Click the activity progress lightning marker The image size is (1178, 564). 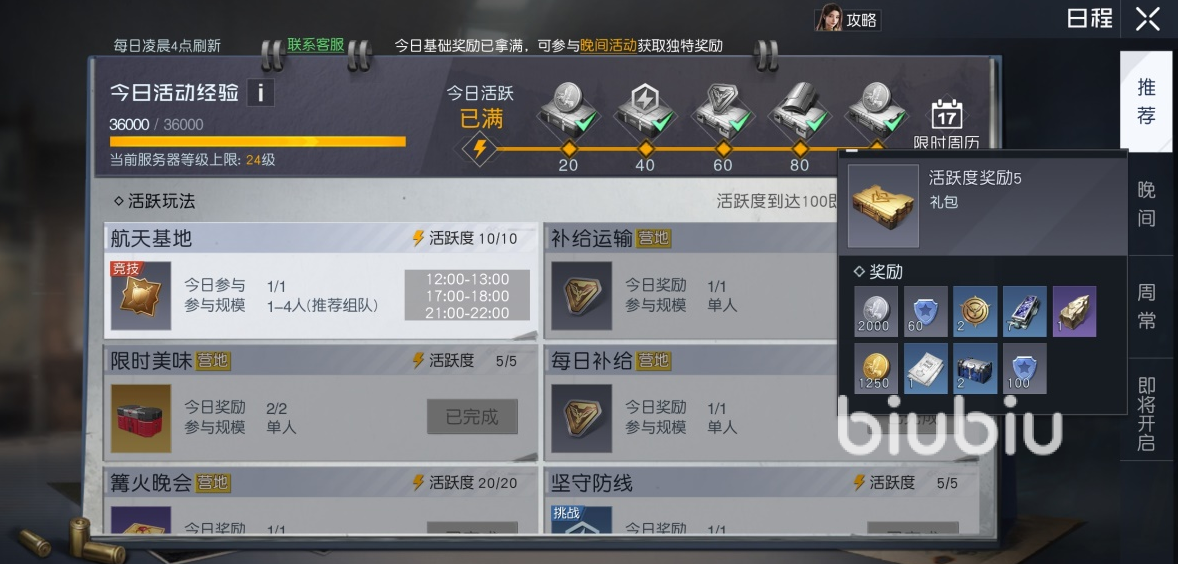(479, 149)
